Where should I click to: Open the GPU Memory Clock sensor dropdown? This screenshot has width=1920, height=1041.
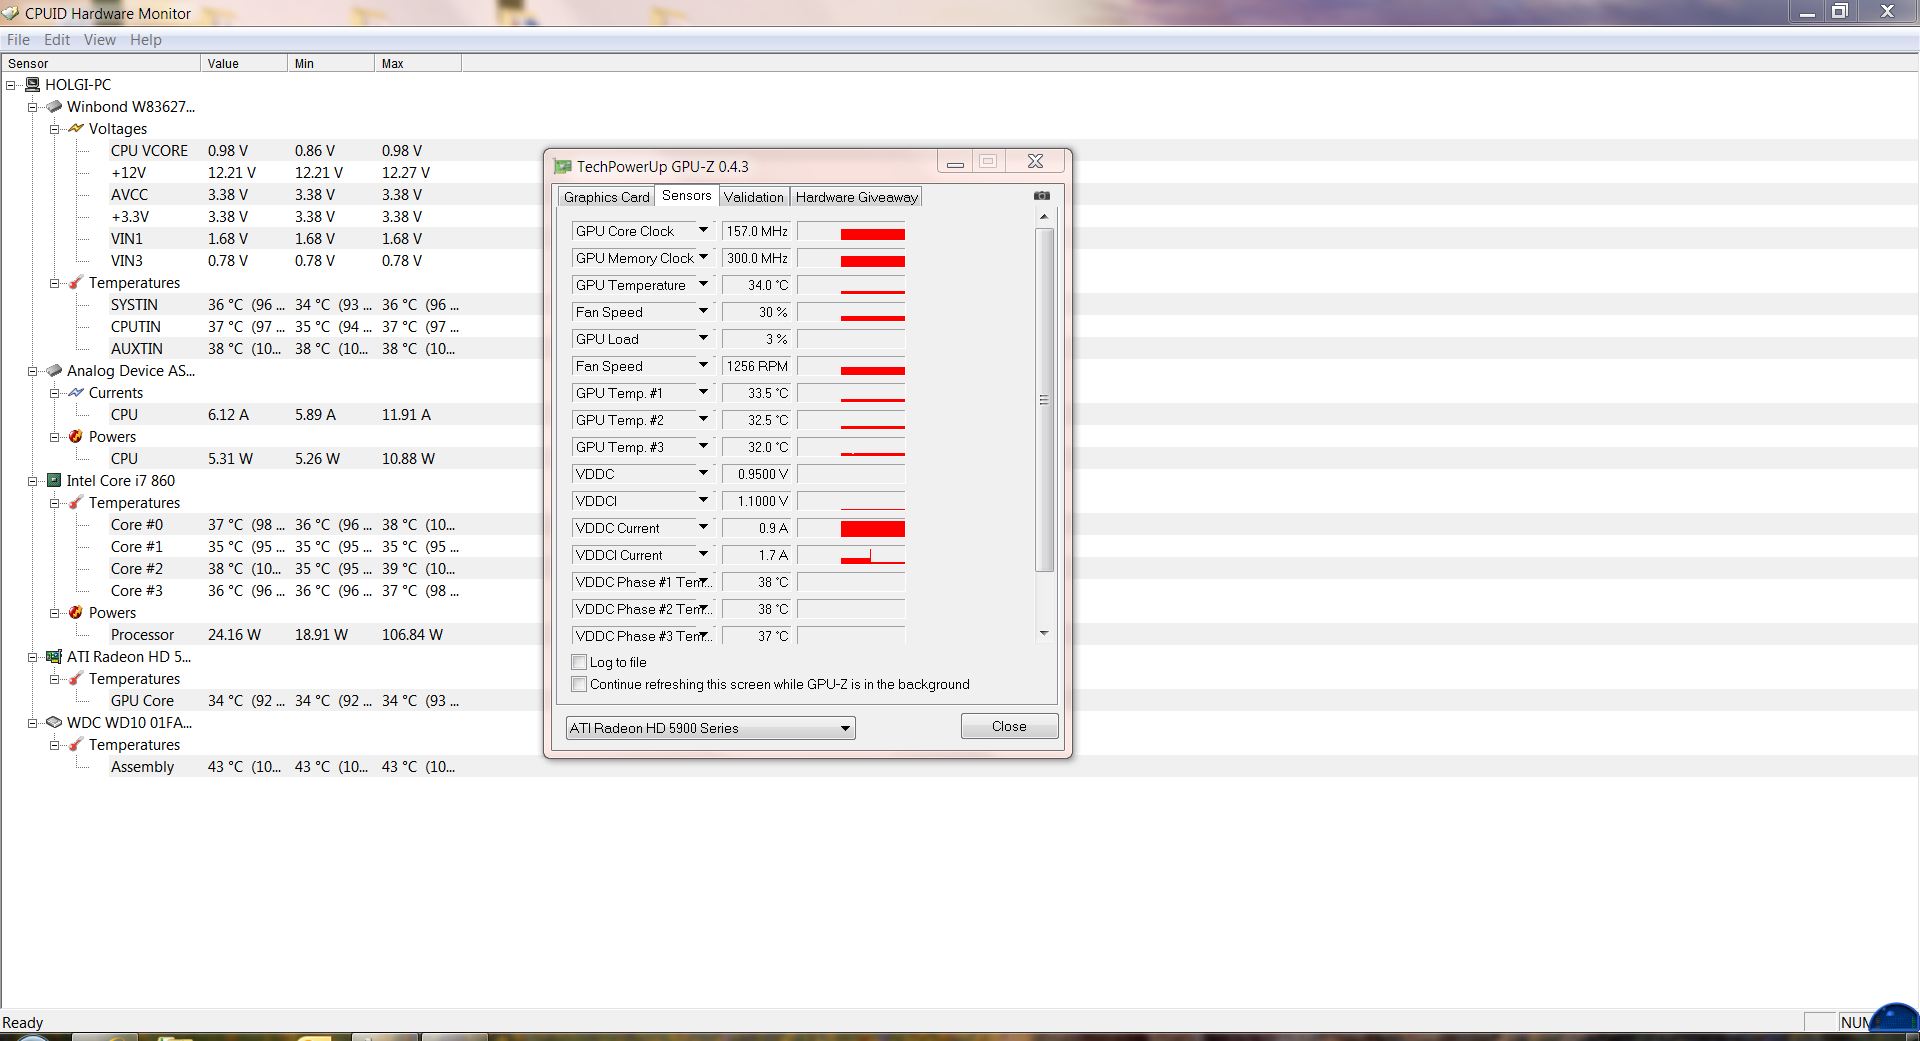tap(703, 258)
